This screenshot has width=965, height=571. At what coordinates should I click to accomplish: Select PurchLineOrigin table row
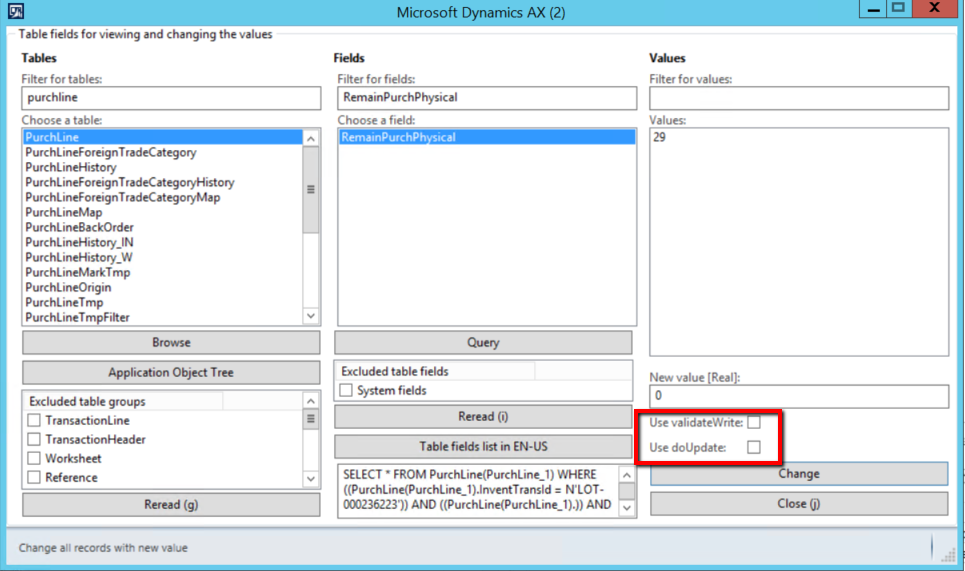[163, 287]
